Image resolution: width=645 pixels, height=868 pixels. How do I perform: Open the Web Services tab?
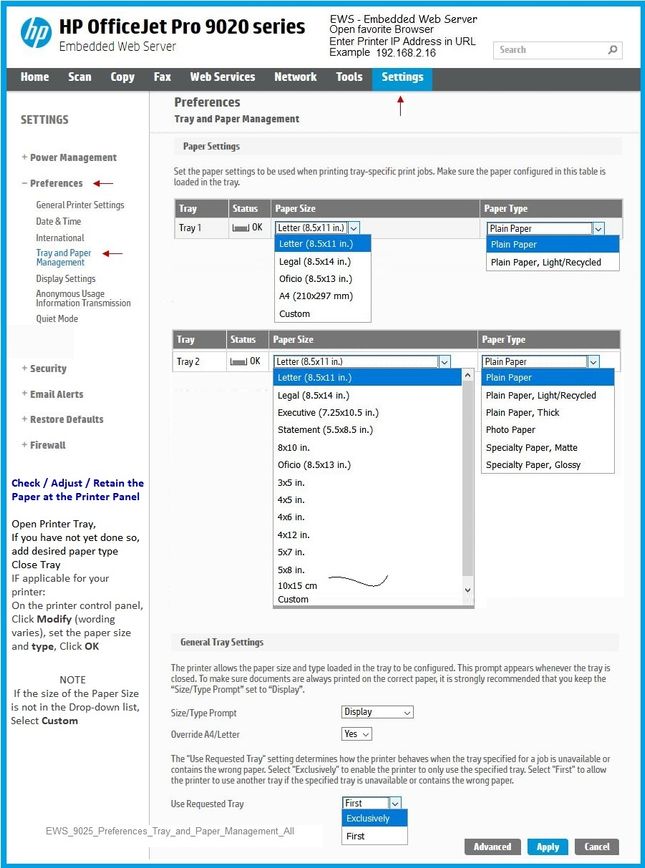(x=223, y=78)
